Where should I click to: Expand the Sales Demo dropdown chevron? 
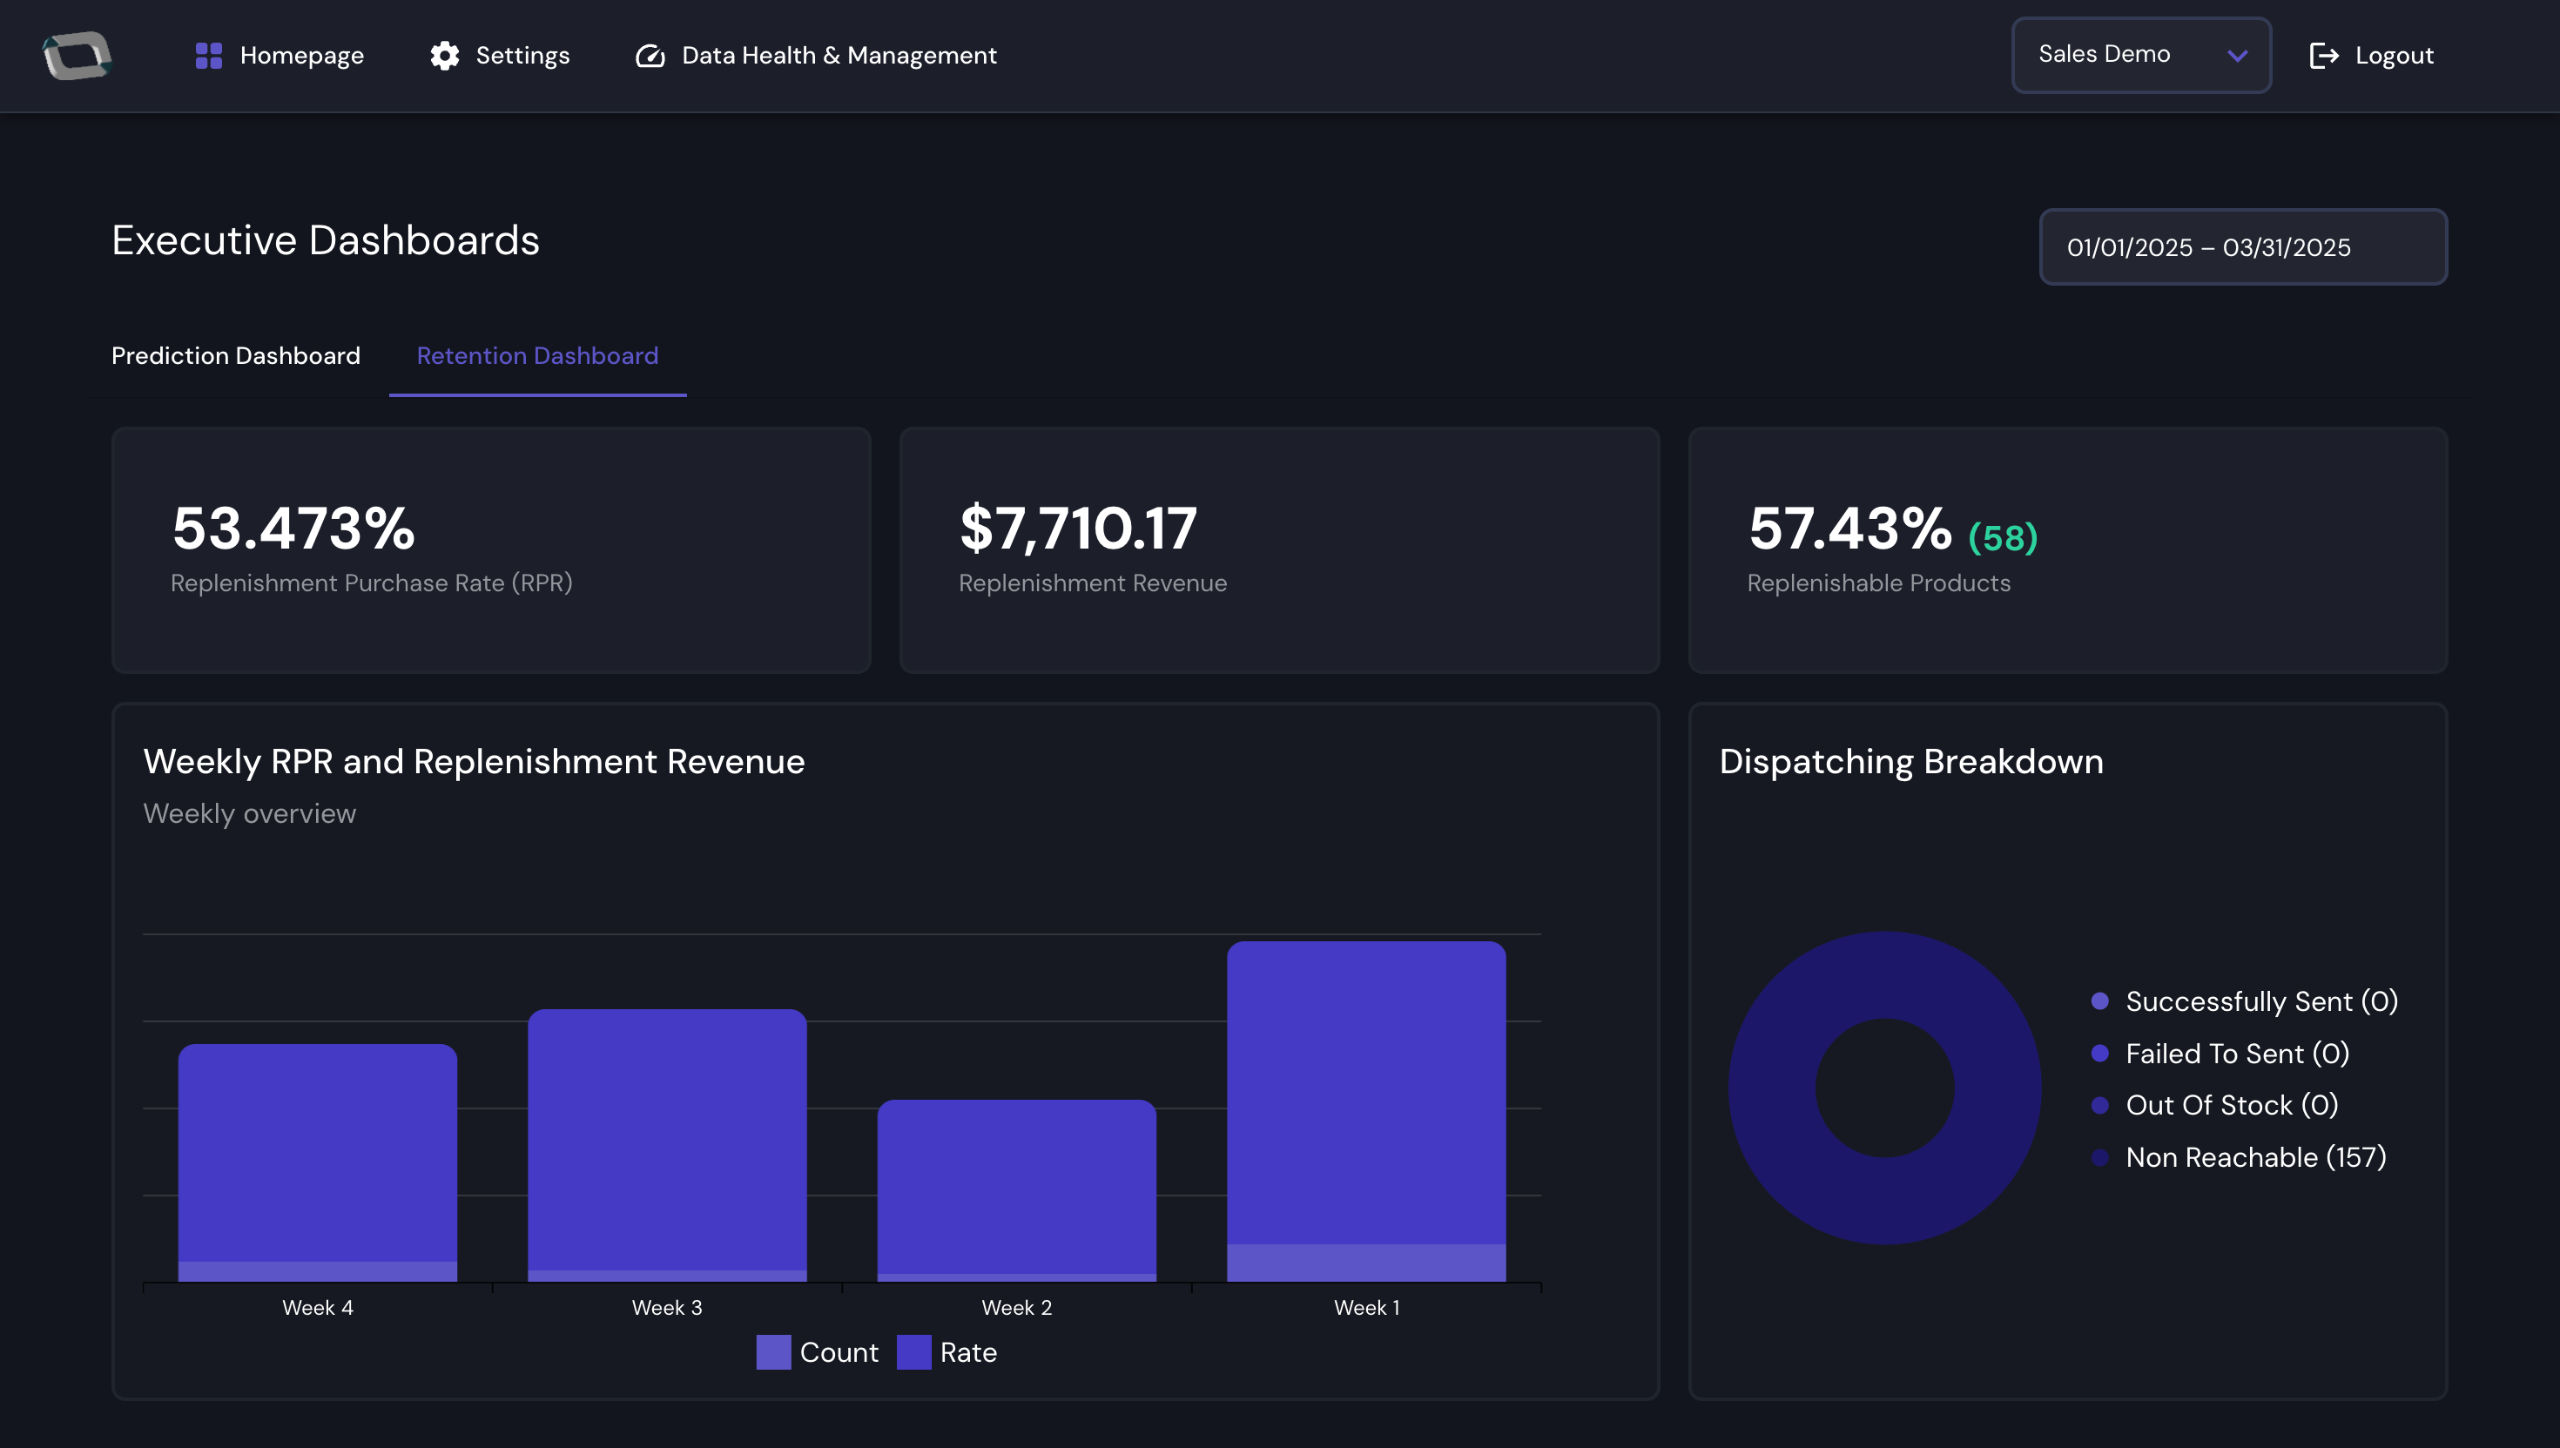pos(2238,55)
